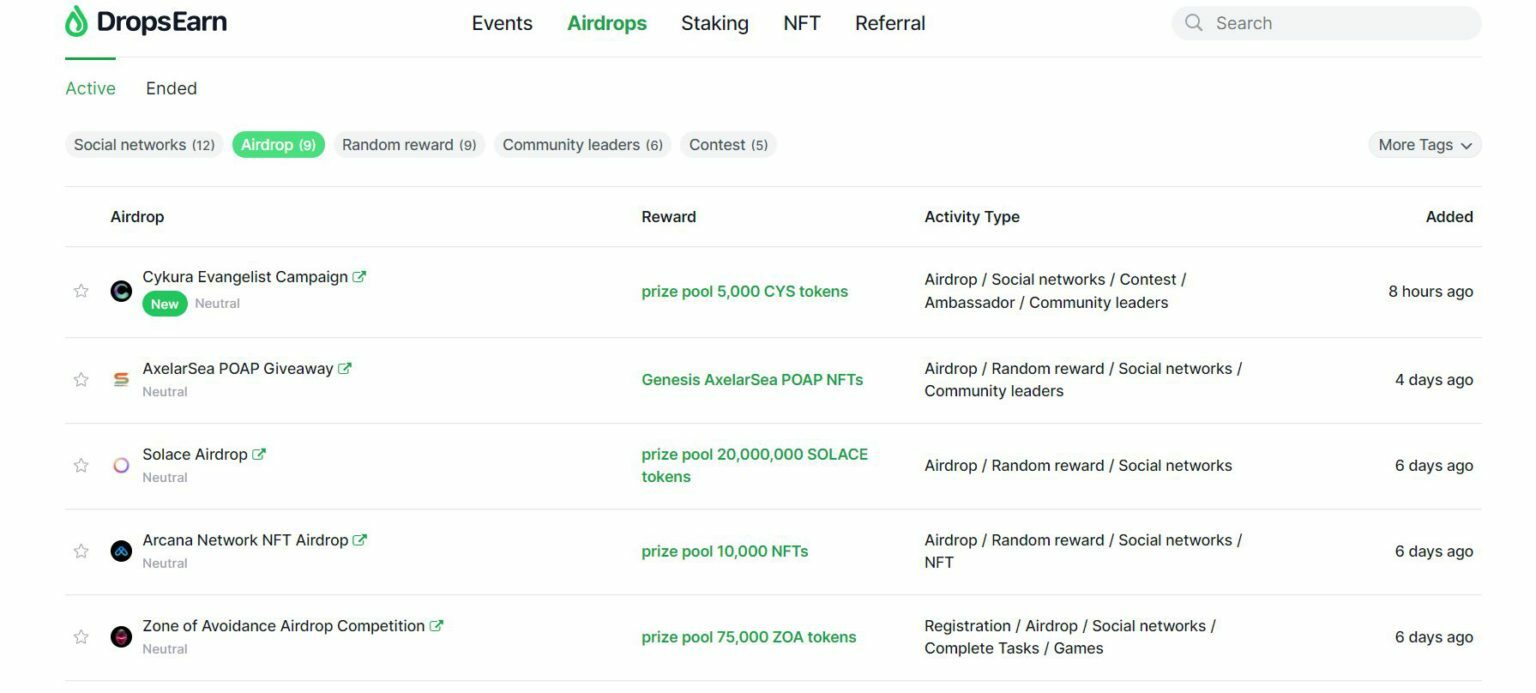Switch to the Ended tab
The width and height of the screenshot is (1536, 693).
click(x=171, y=88)
